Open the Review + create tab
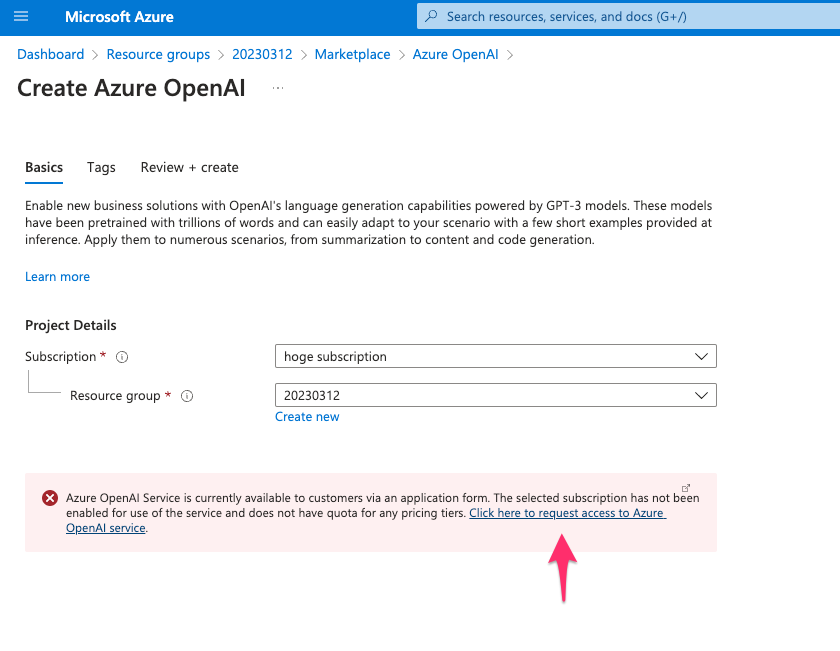 189,168
